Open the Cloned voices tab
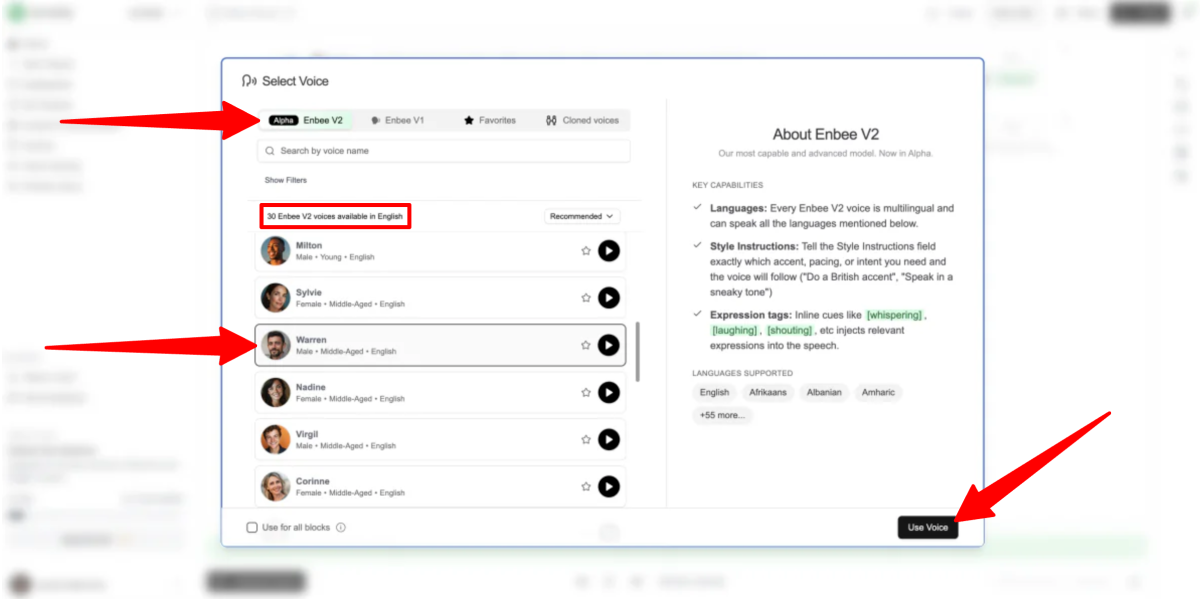Screen dimensions: 1200x599 pyautogui.click(x=582, y=120)
